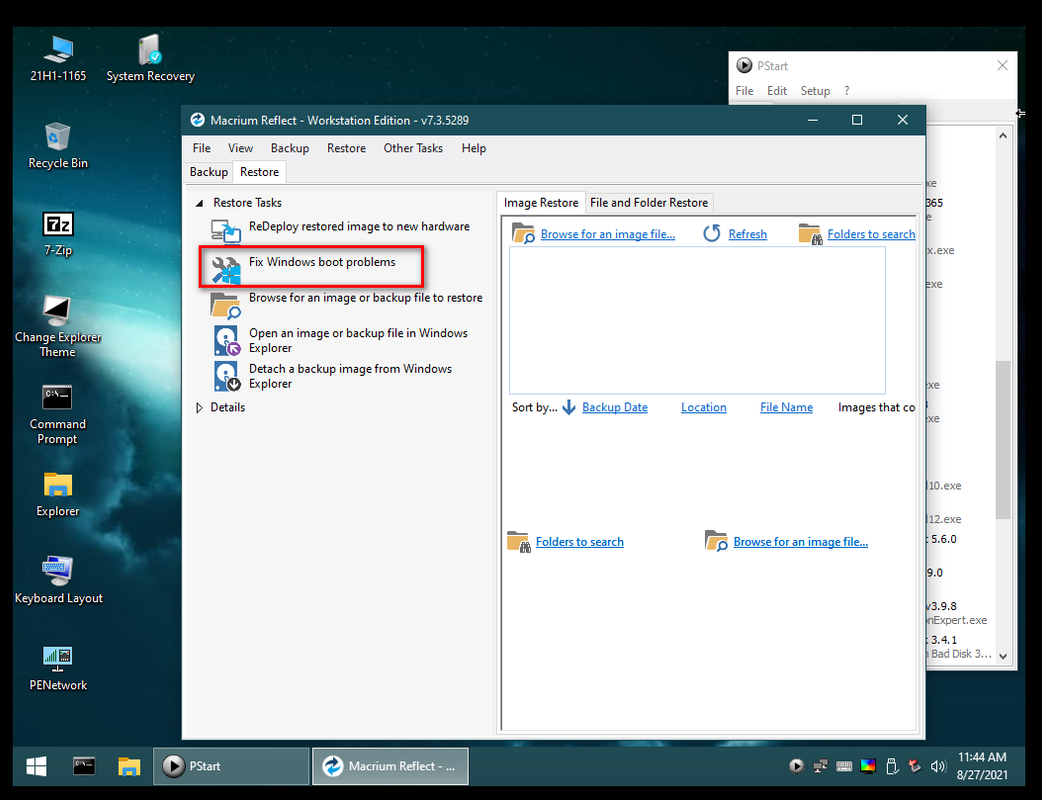This screenshot has height=800, width=1042.
Task: Click folder icon beside lower Folders to search
Action: pyautogui.click(x=518, y=542)
